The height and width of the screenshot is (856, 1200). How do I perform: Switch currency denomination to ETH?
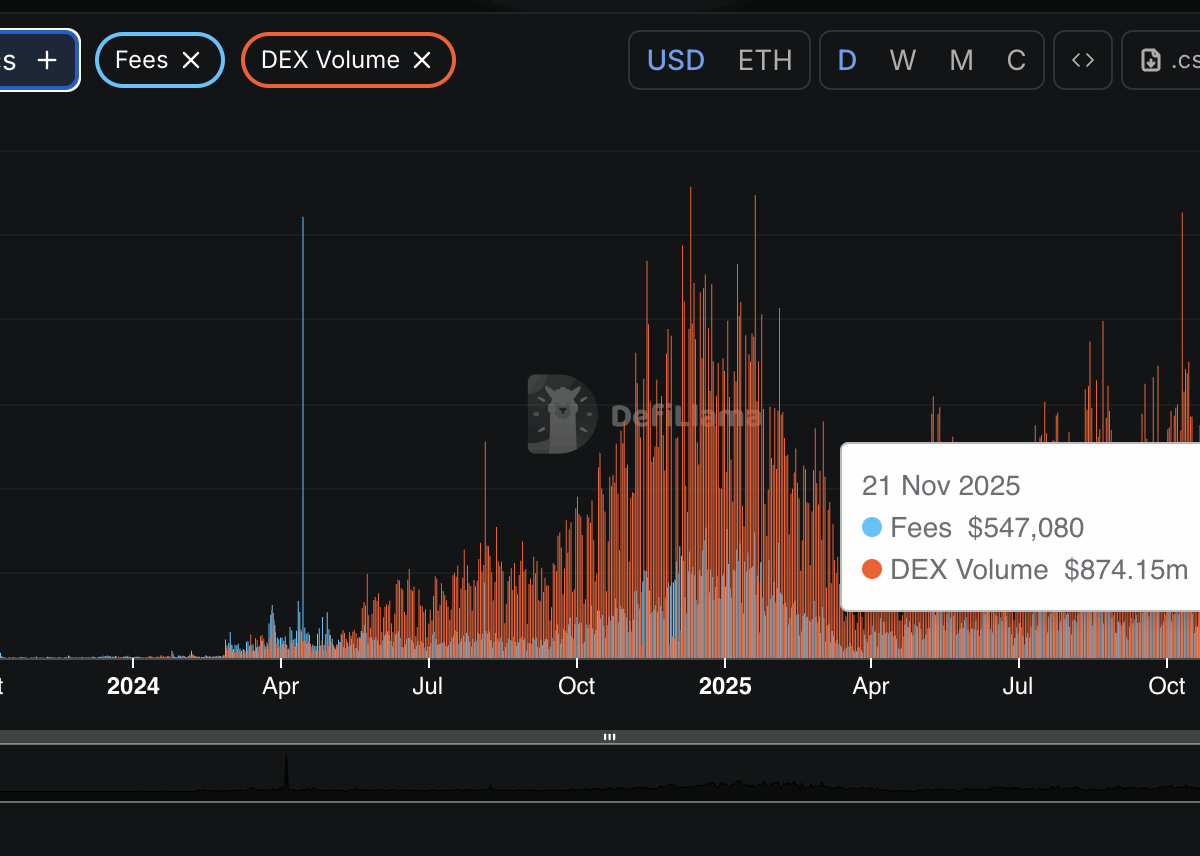(x=765, y=60)
